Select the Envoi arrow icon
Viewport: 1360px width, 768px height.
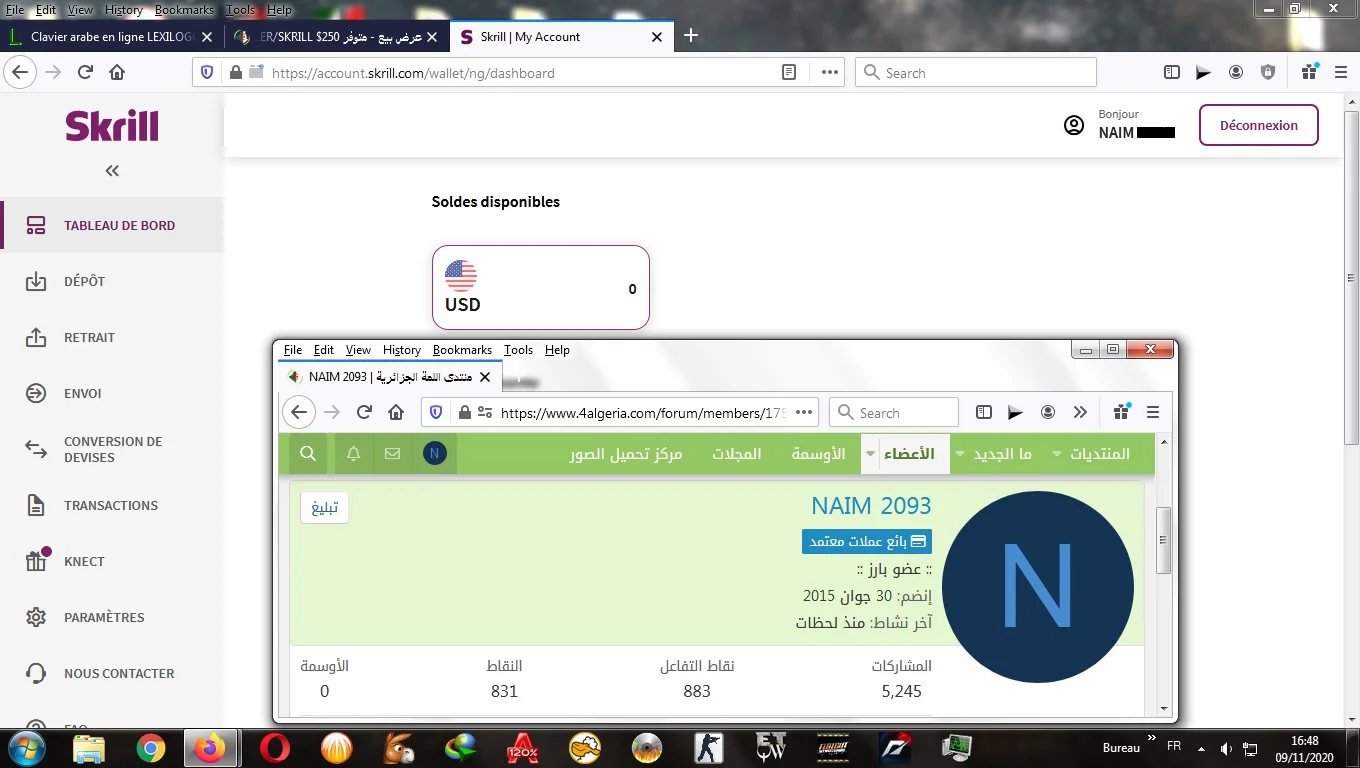[36, 394]
